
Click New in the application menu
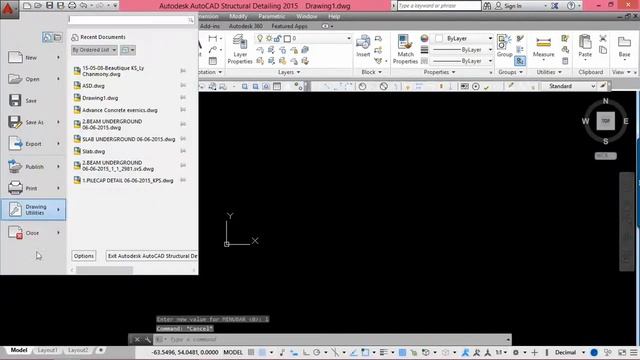point(33,58)
